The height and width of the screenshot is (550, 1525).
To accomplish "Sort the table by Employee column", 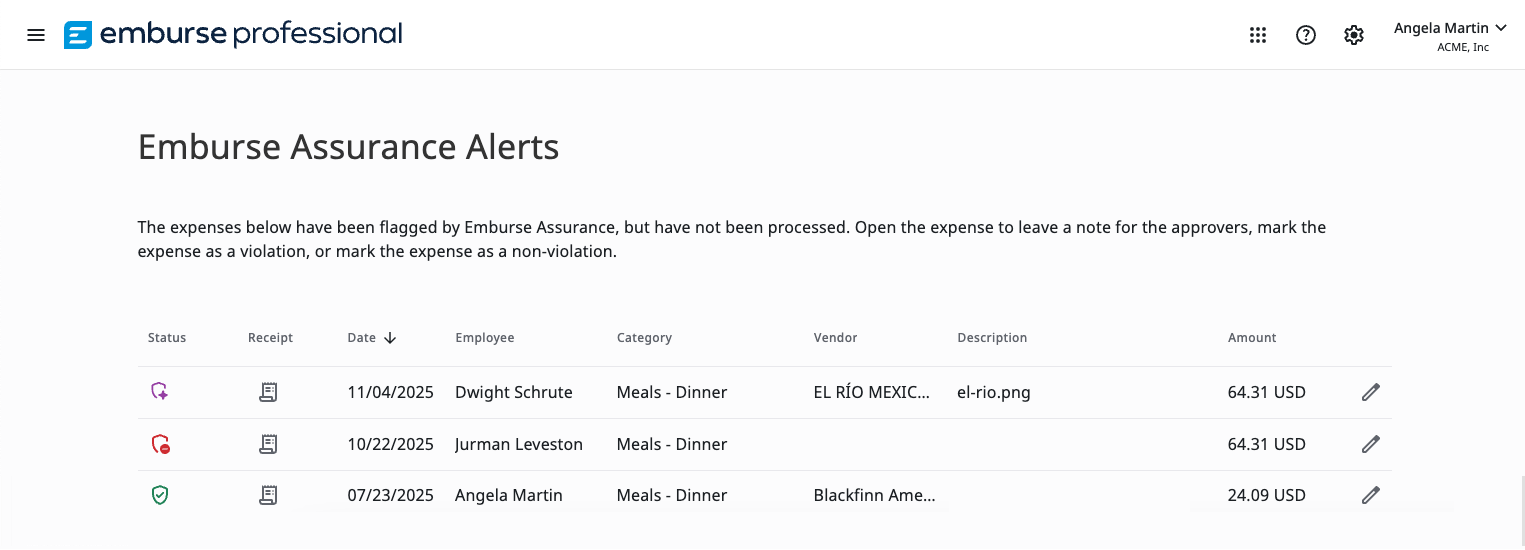I will tap(485, 338).
